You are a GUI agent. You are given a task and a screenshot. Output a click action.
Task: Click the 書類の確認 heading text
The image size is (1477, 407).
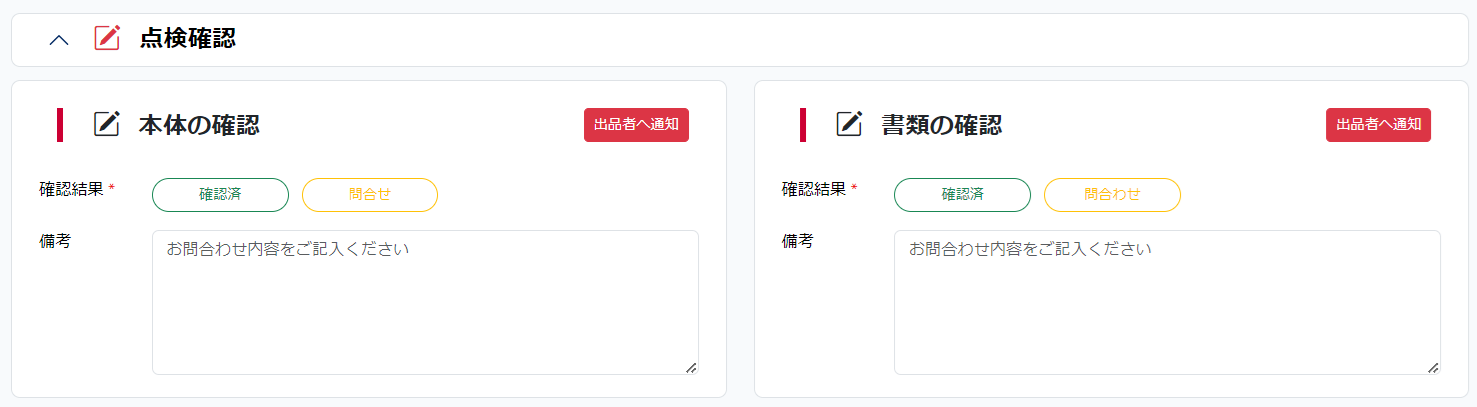point(941,125)
